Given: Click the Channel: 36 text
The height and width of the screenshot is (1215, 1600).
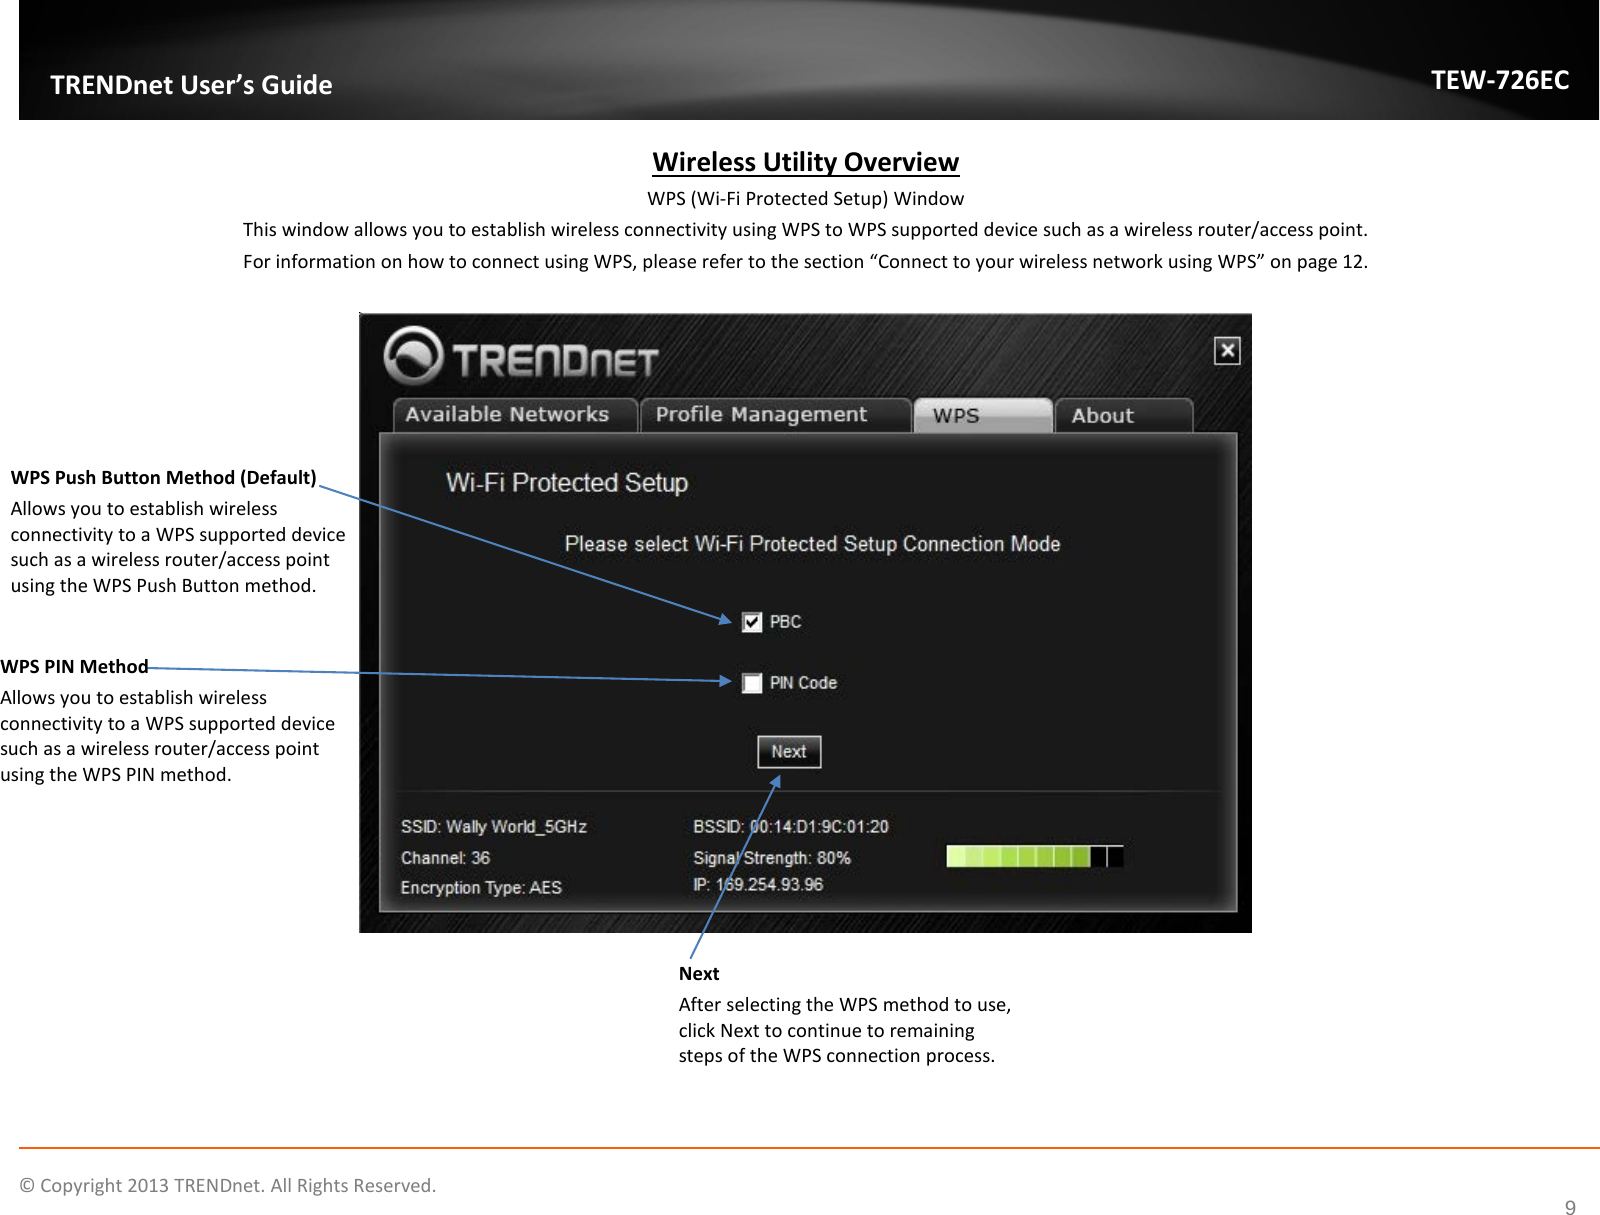Looking at the screenshot, I should 445,858.
